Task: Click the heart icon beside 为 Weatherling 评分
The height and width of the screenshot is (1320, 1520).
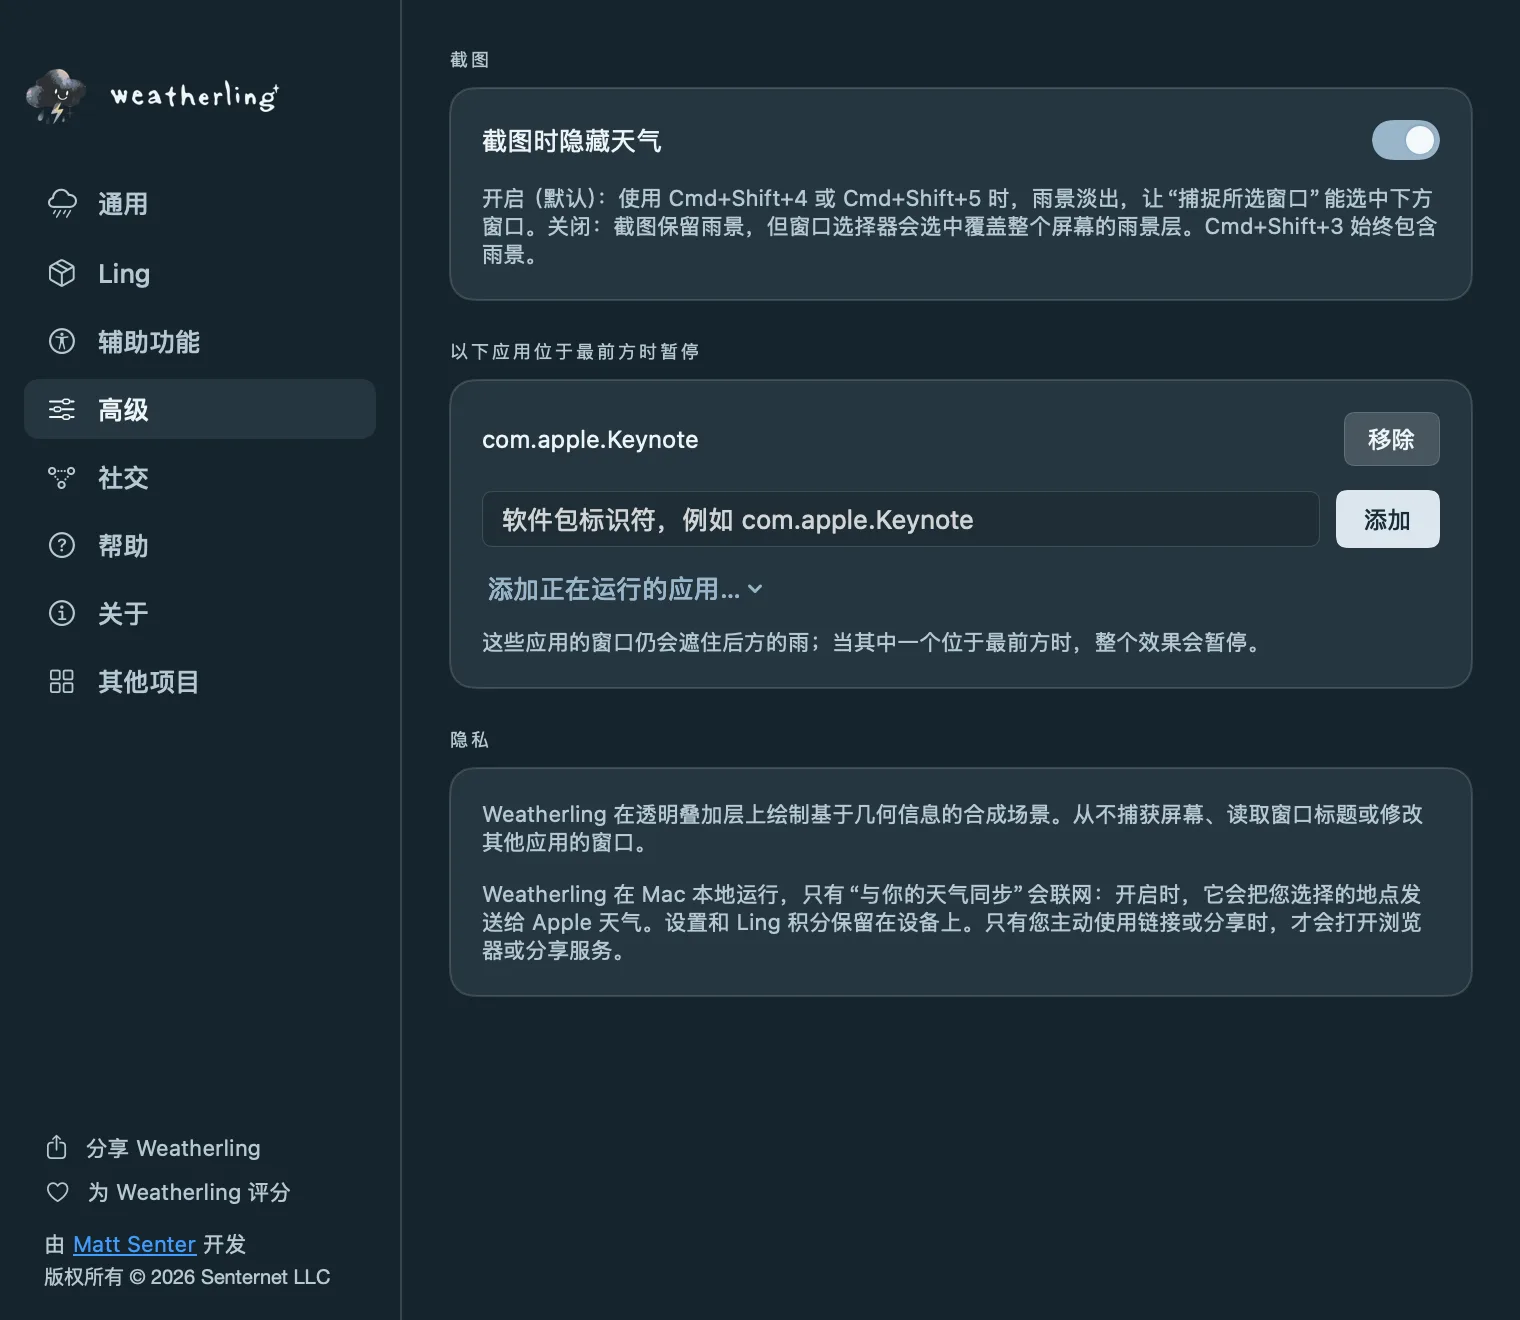Action: click(58, 1192)
